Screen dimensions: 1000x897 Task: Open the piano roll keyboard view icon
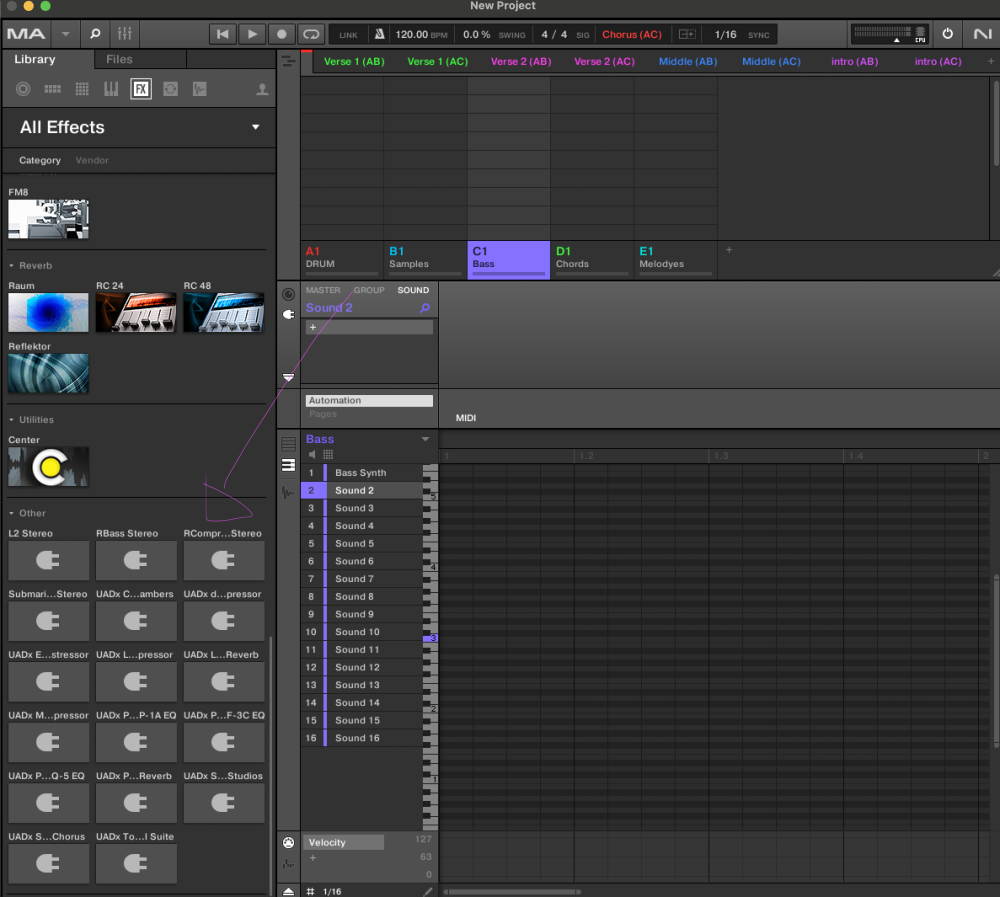pyautogui.click(x=288, y=465)
